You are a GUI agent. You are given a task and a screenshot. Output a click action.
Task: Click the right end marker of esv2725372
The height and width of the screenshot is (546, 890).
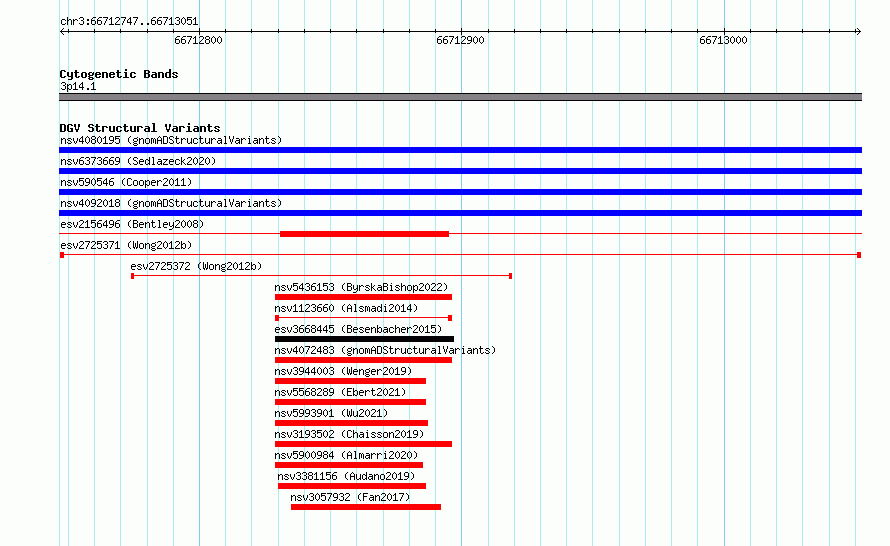tap(510, 276)
